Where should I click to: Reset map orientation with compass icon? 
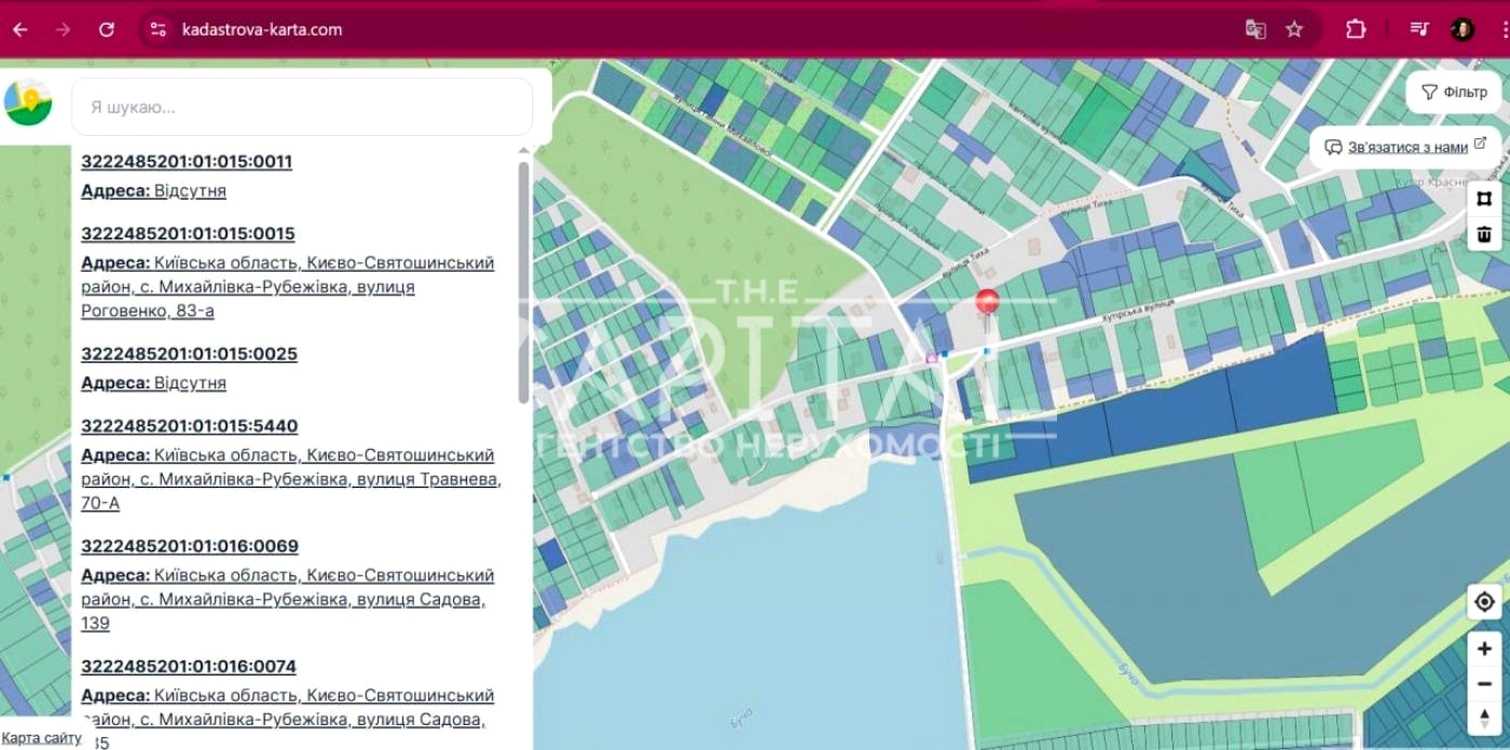click(1484, 718)
